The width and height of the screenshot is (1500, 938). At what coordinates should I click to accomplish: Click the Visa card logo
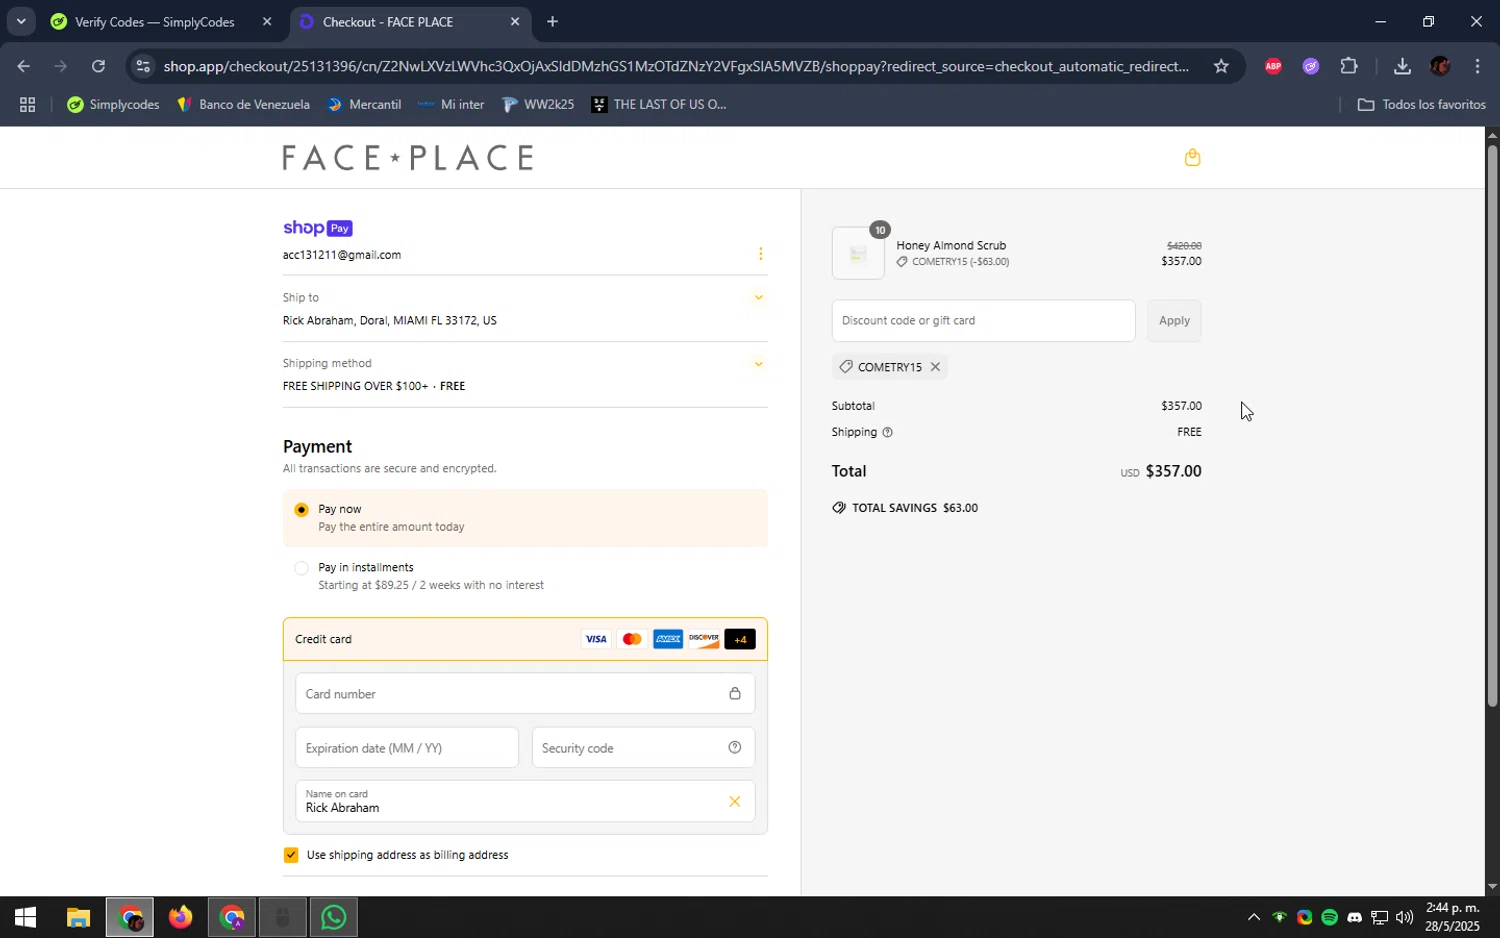pos(596,639)
